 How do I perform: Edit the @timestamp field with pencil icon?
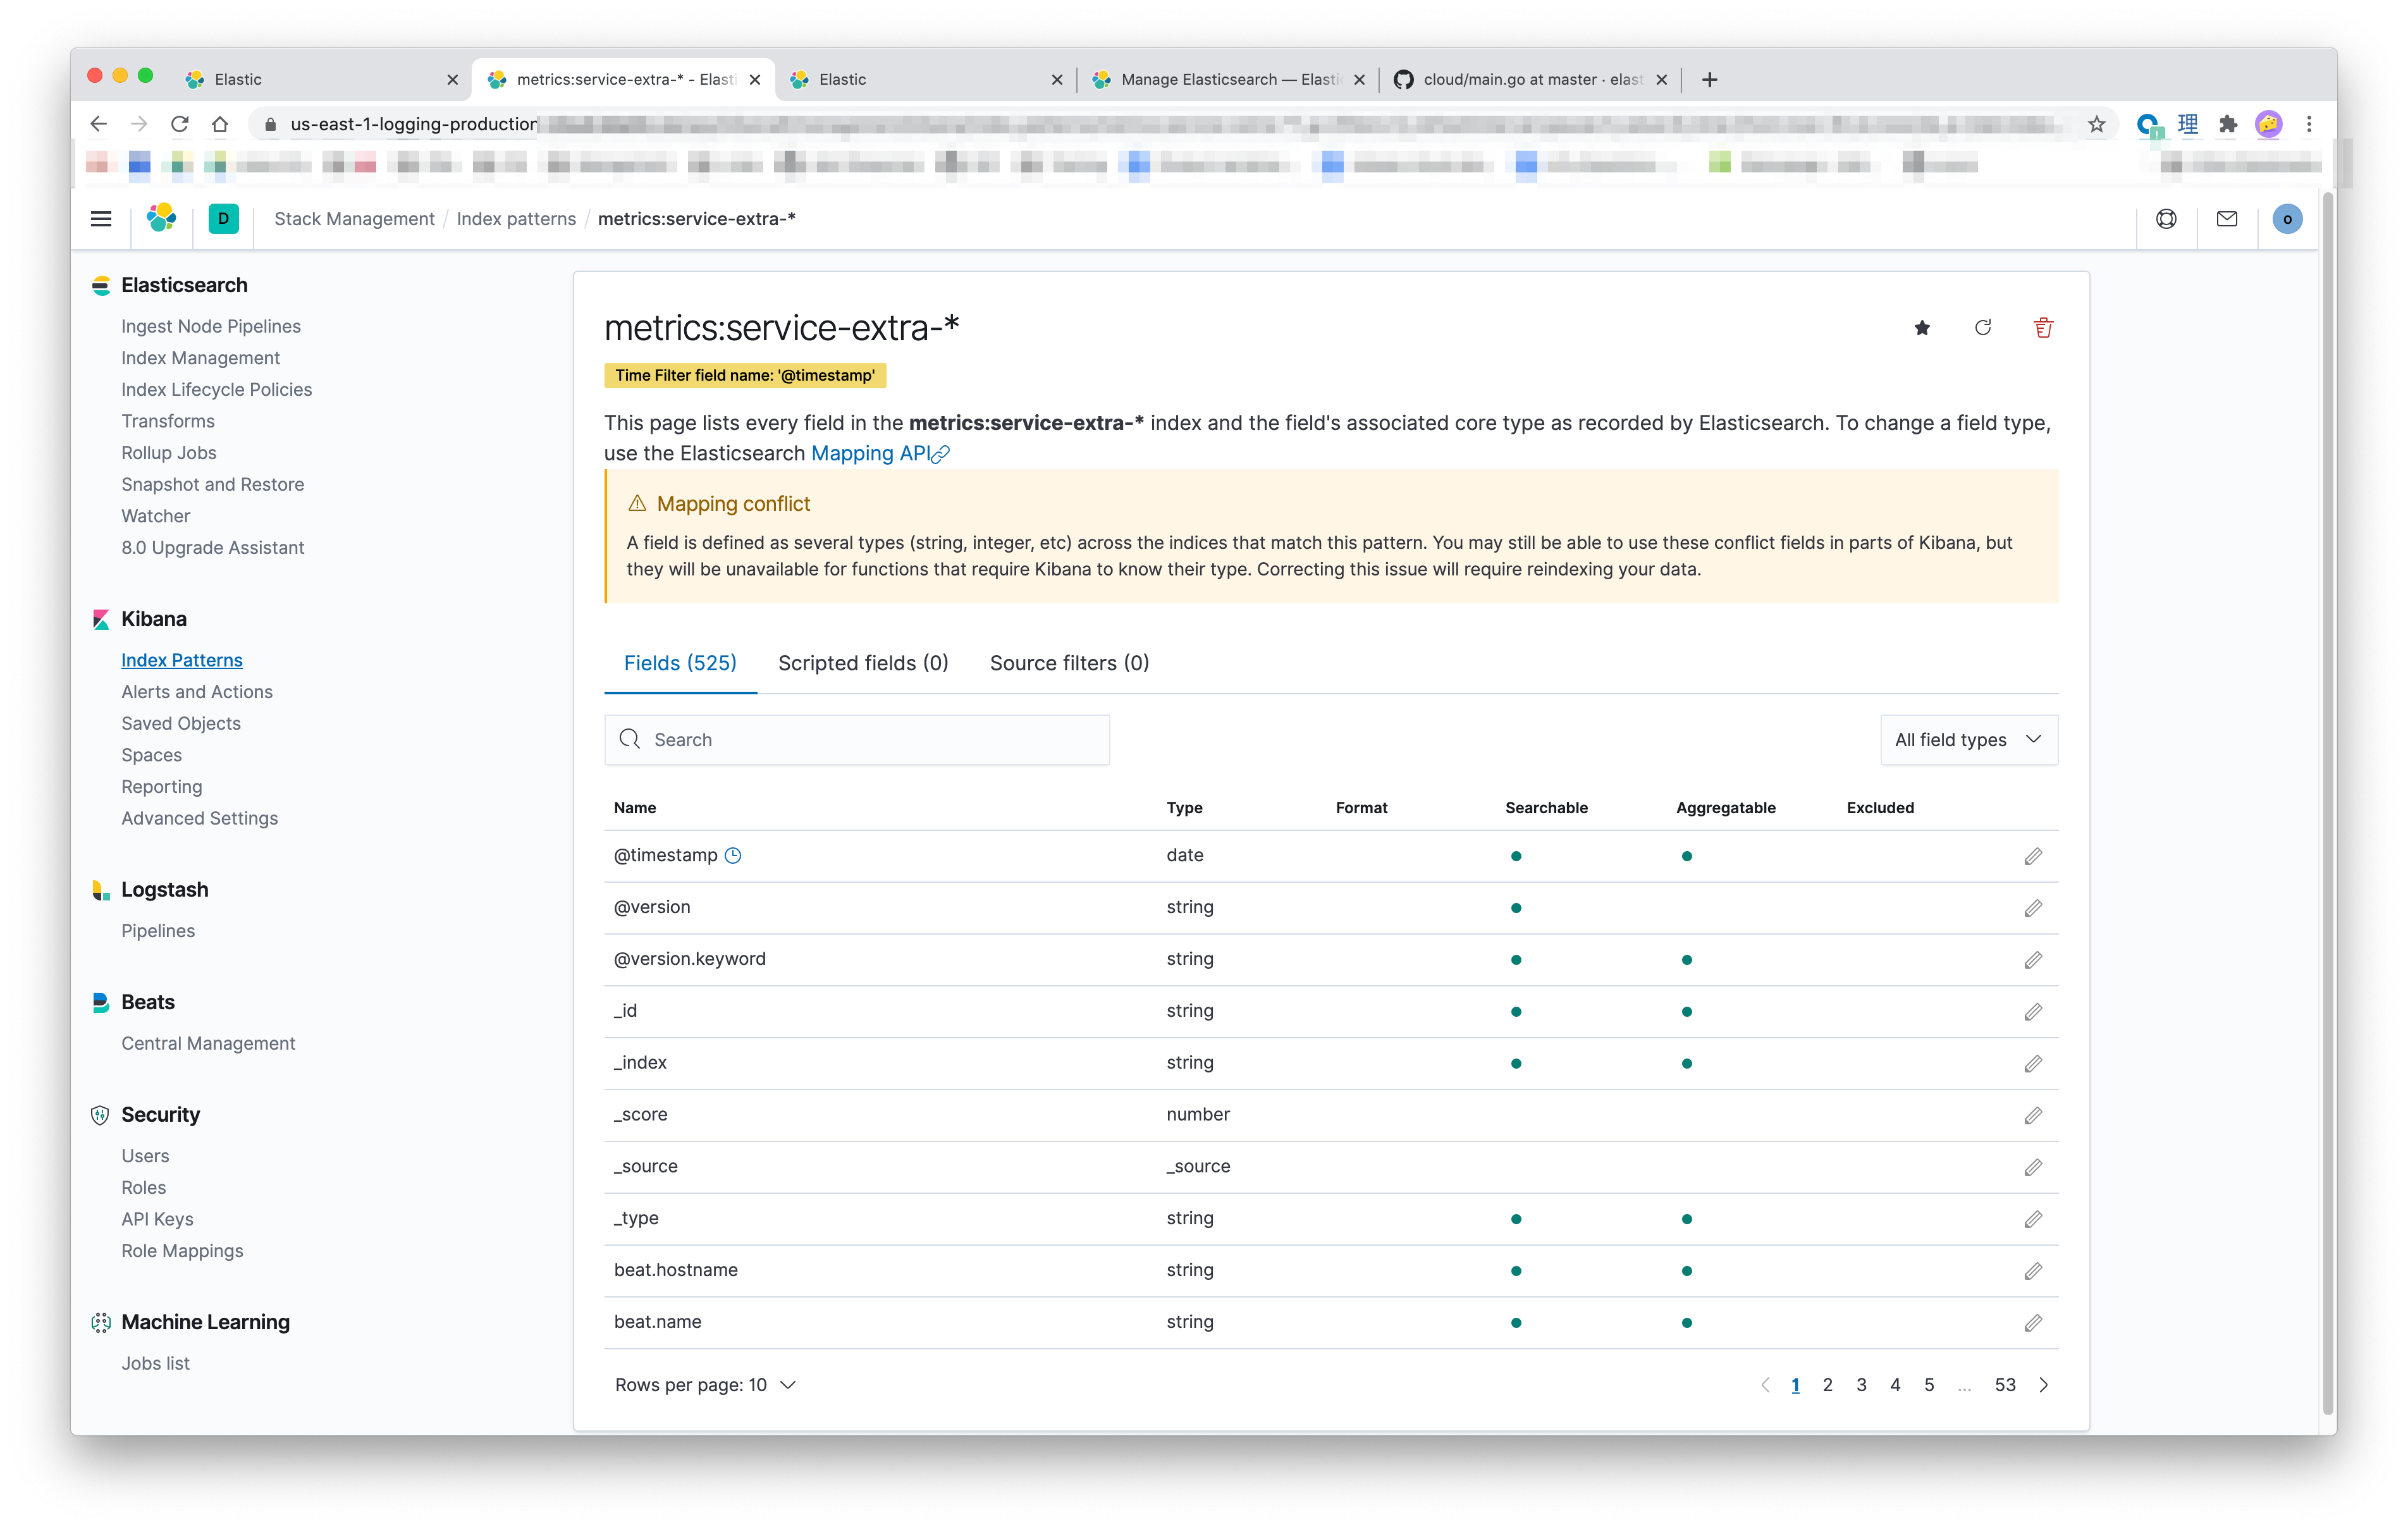pos(2033,856)
